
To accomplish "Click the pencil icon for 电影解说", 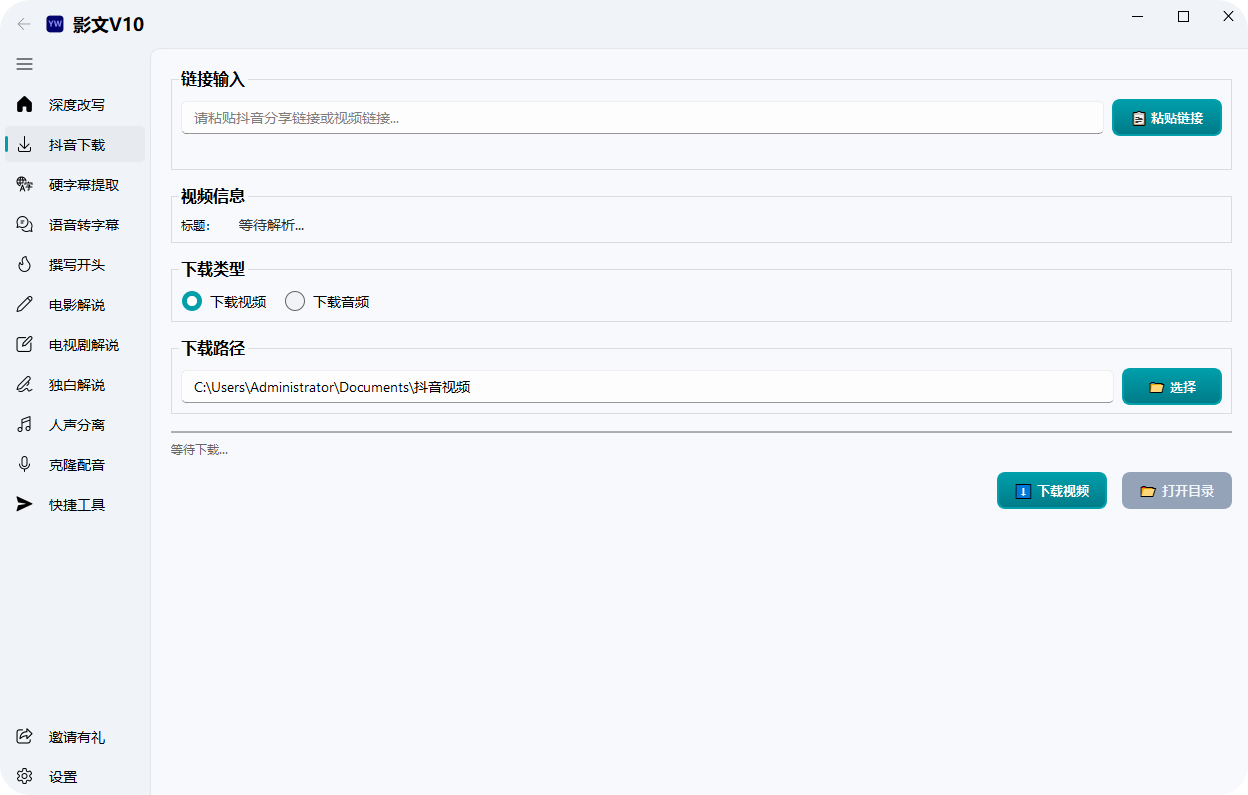I will [25, 305].
